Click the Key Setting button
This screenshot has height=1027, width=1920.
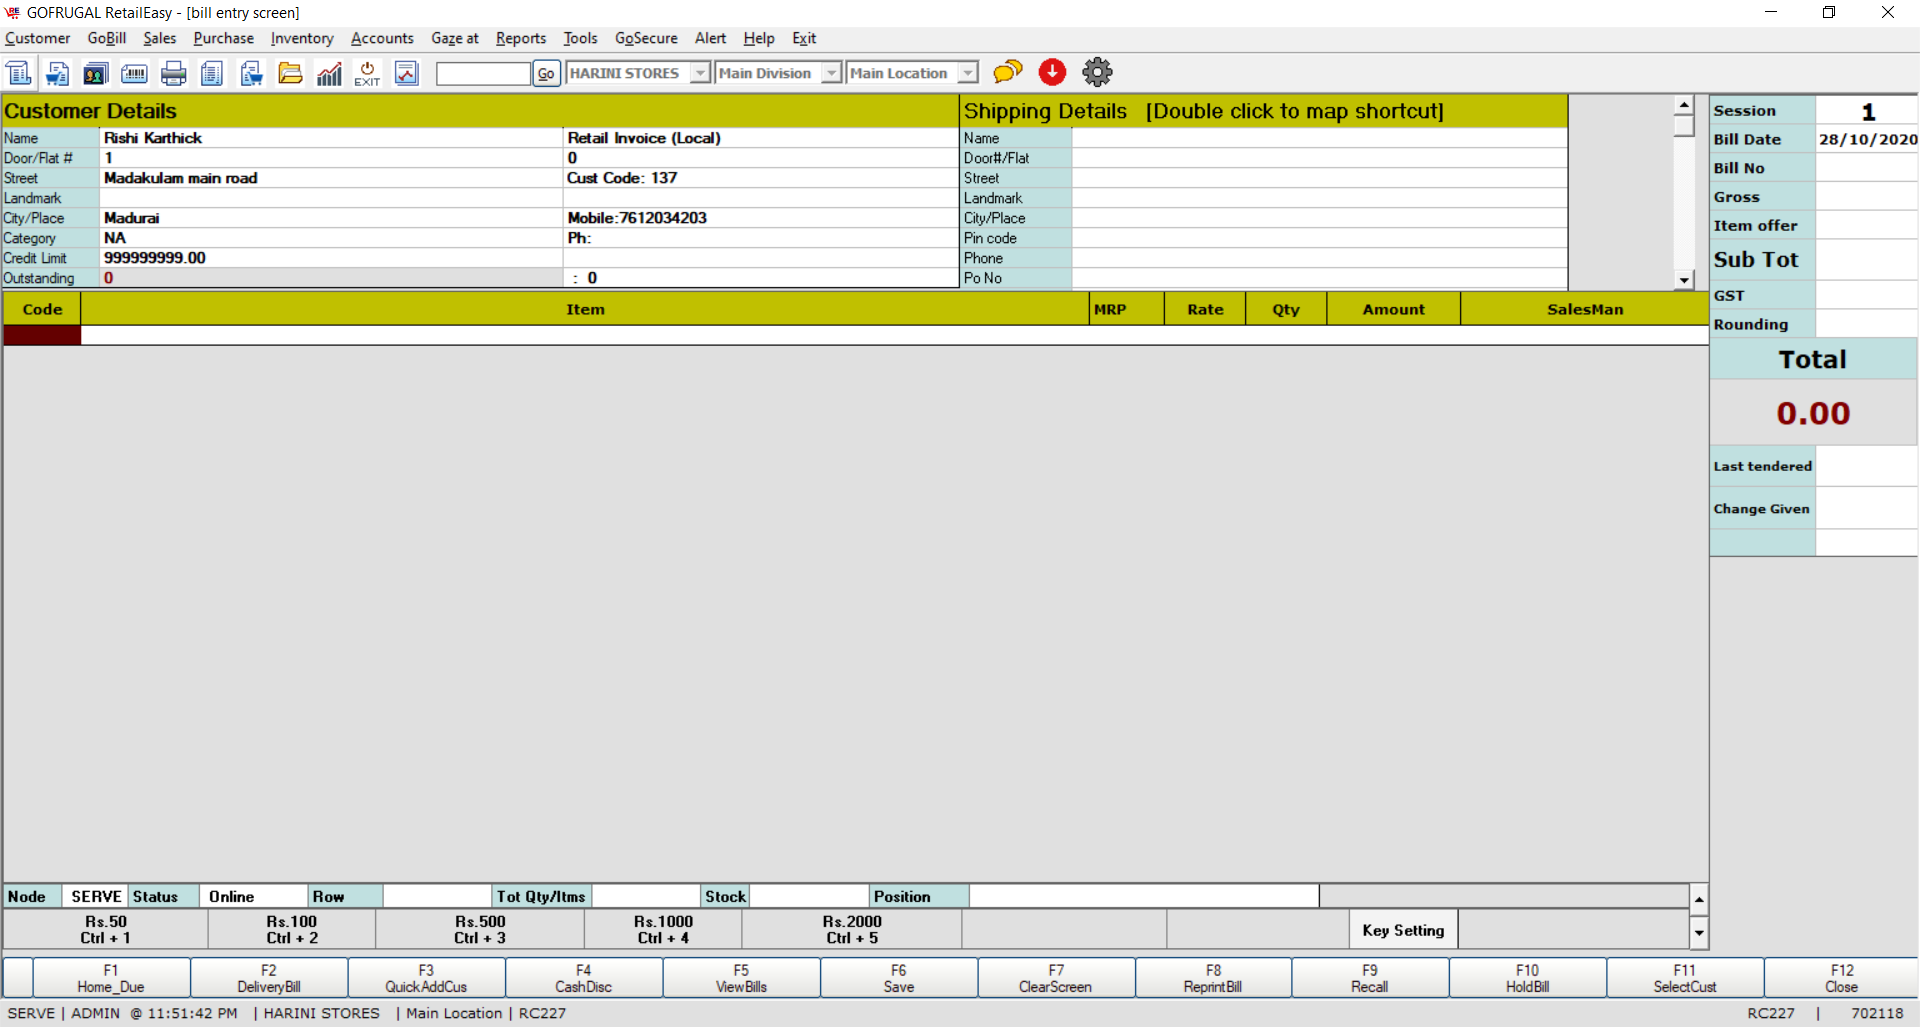[x=1403, y=930]
